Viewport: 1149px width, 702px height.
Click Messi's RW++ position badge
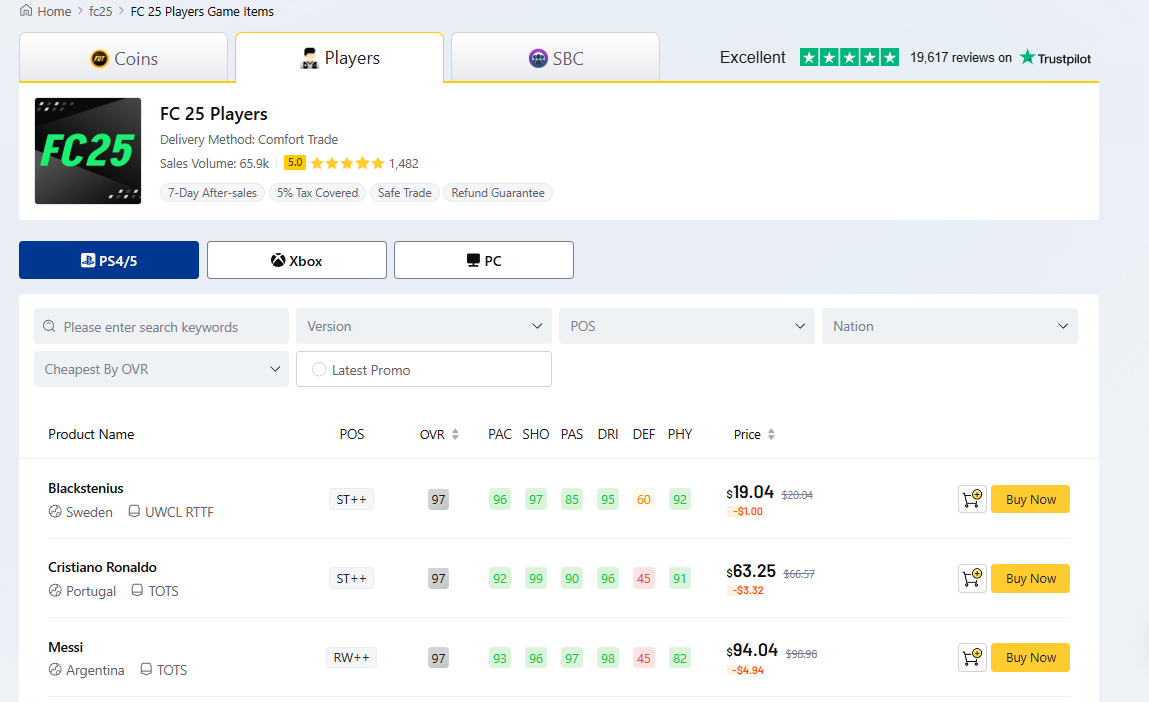tap(351, 657)
